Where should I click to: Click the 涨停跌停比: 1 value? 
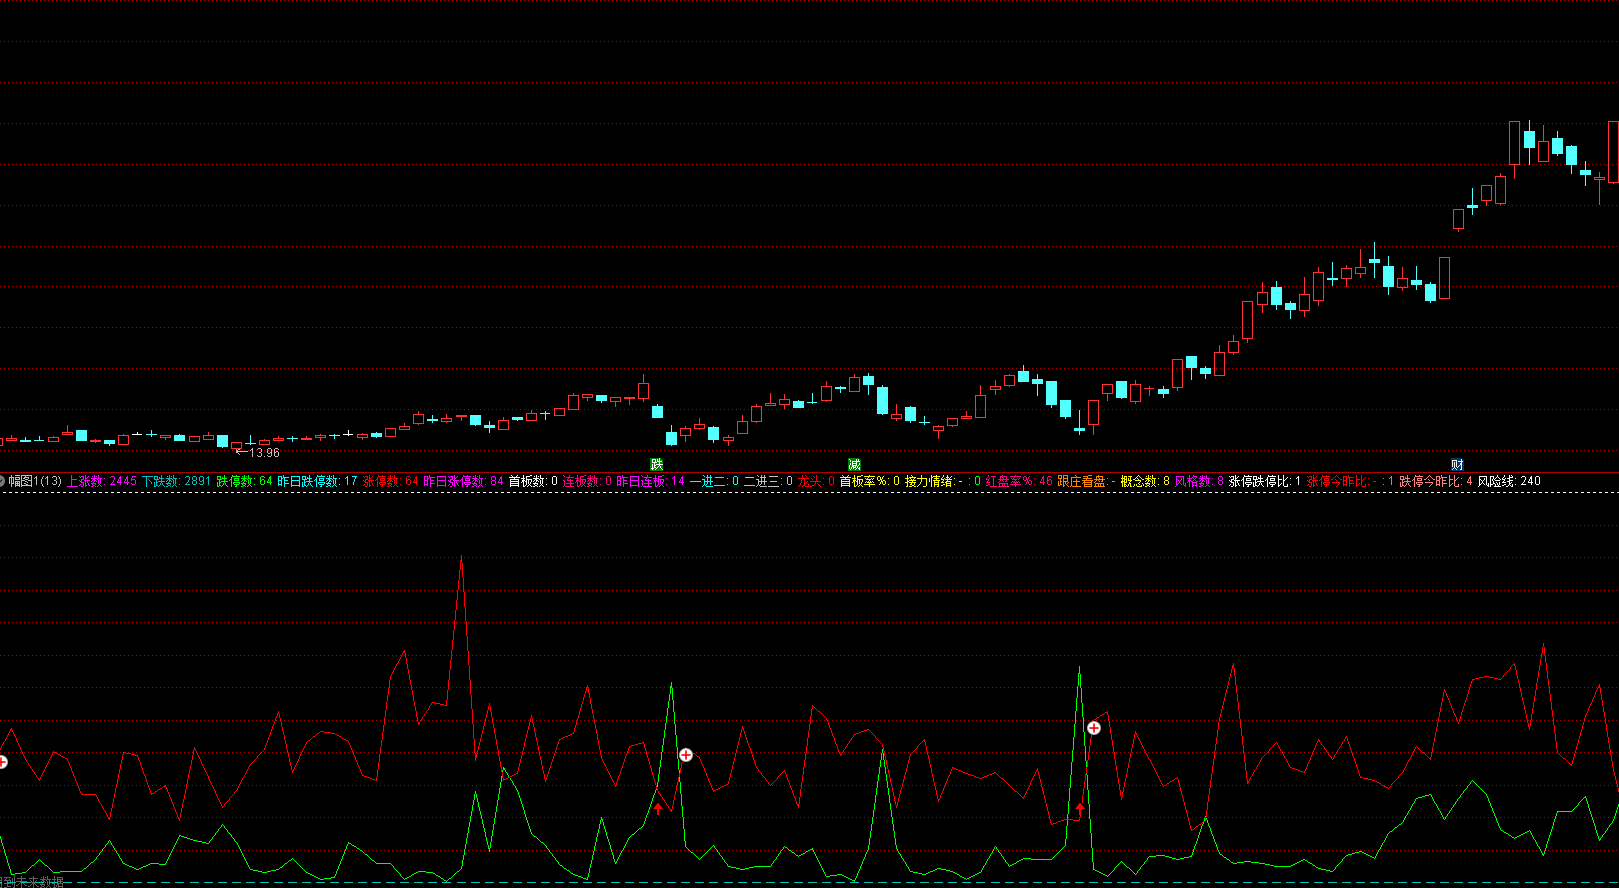[1265, 481]
